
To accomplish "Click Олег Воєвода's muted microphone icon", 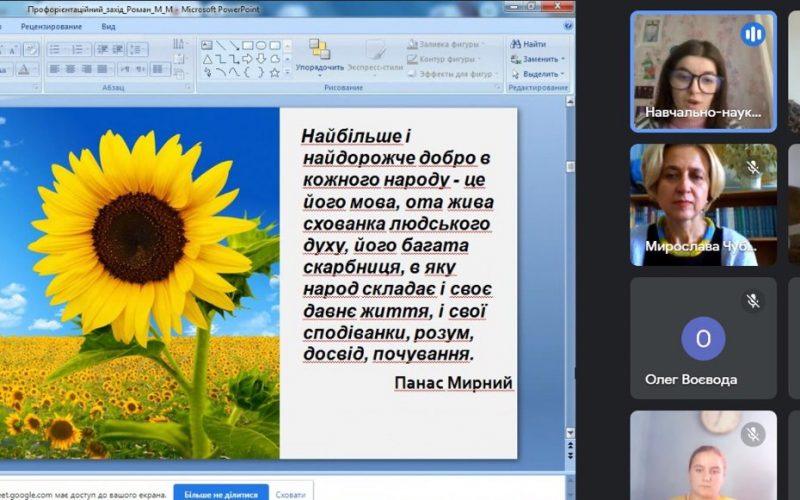I will [x=752, y=300].
